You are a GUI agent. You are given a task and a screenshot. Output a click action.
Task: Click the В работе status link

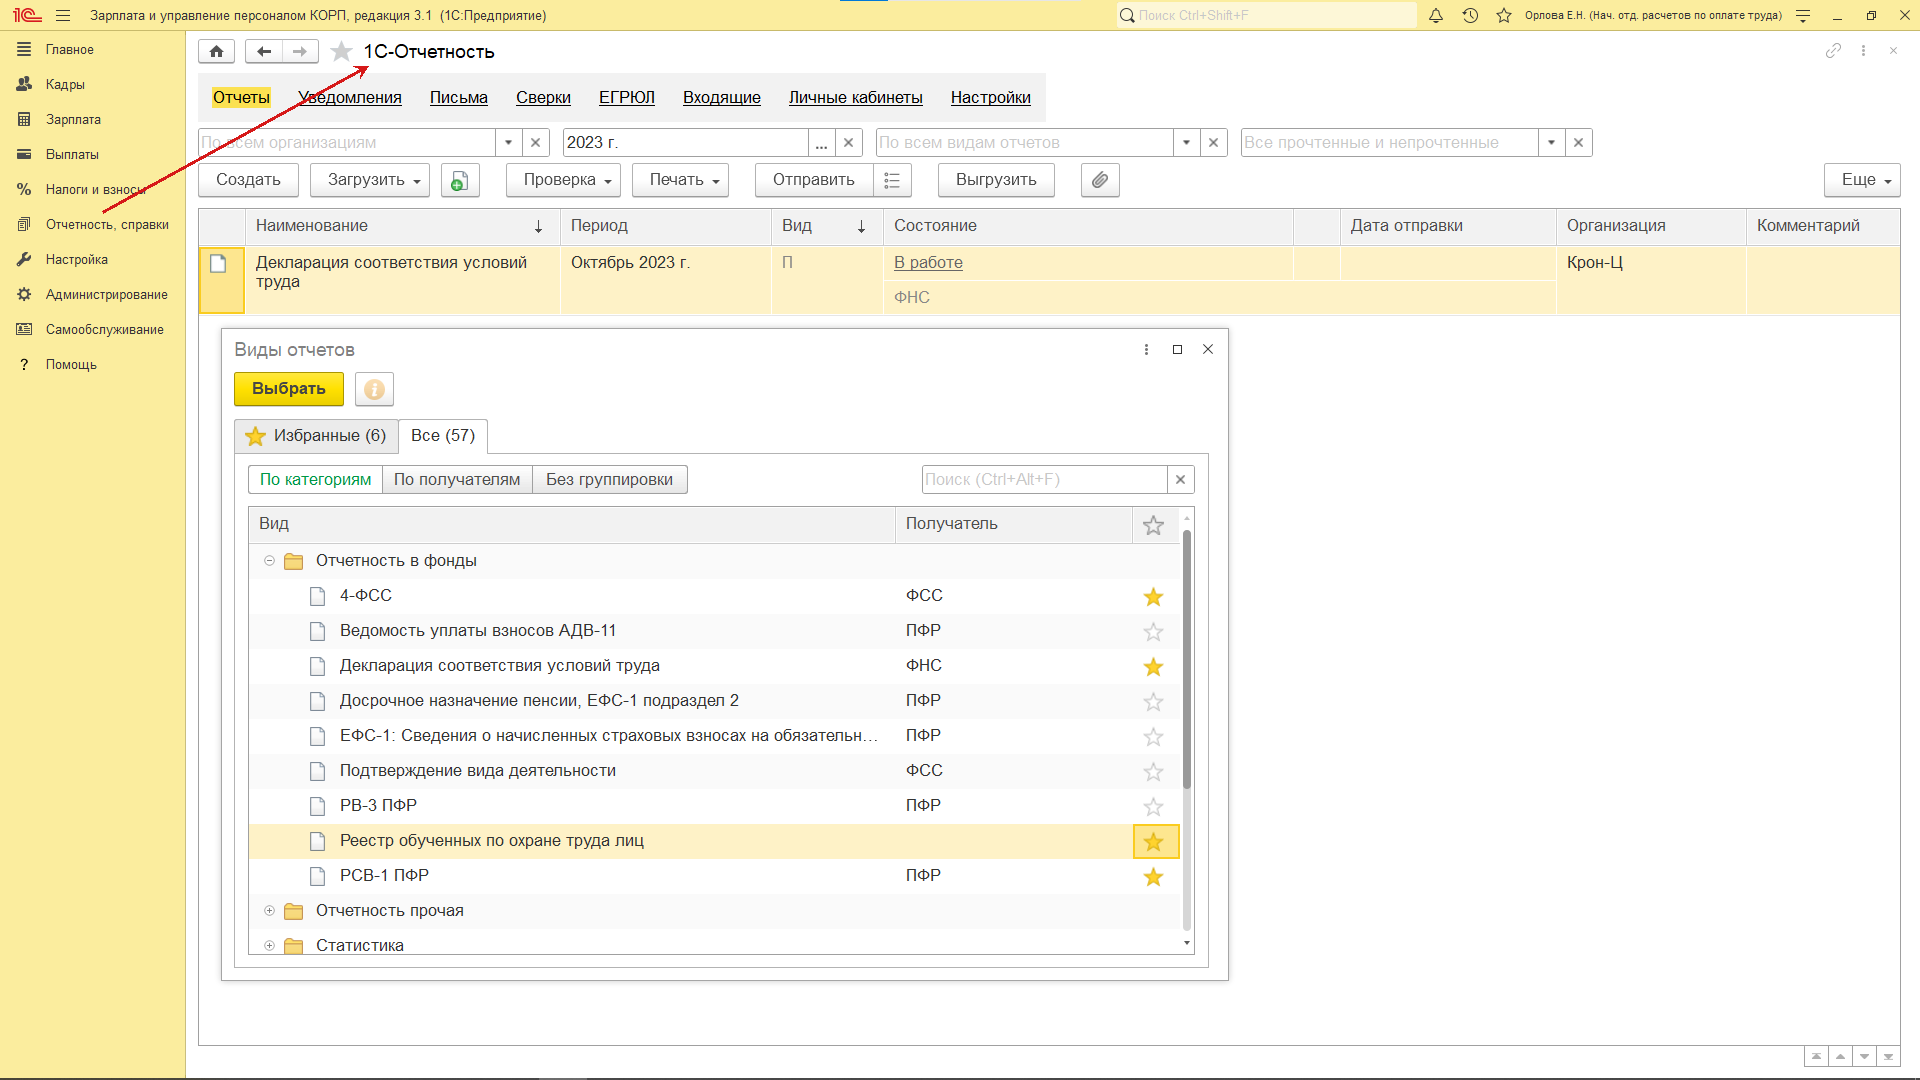point(927,263)
